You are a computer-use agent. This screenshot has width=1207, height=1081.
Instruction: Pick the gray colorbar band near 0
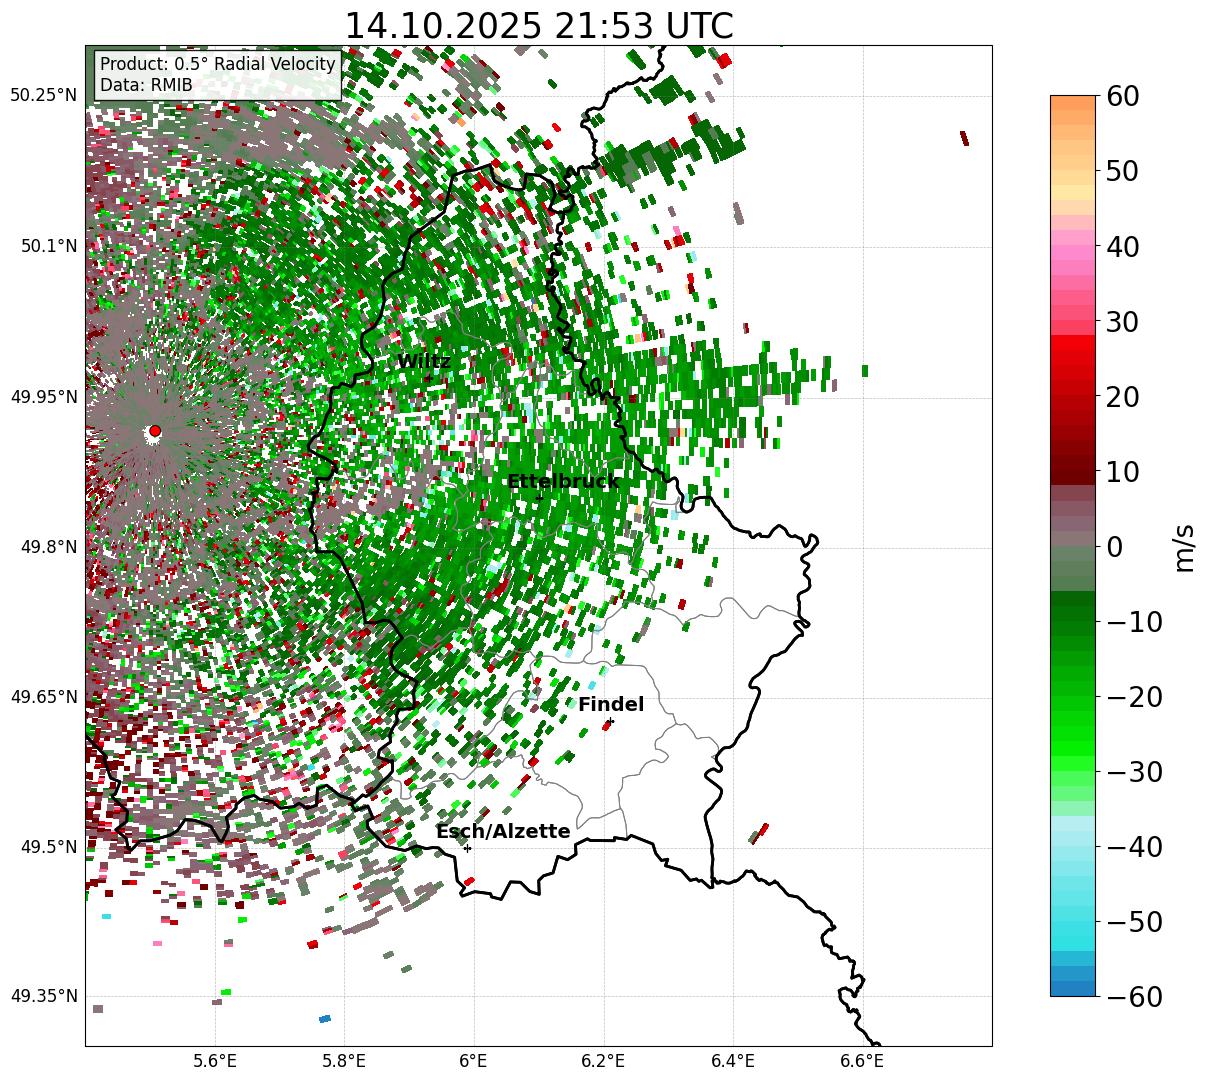point(1073,540)
